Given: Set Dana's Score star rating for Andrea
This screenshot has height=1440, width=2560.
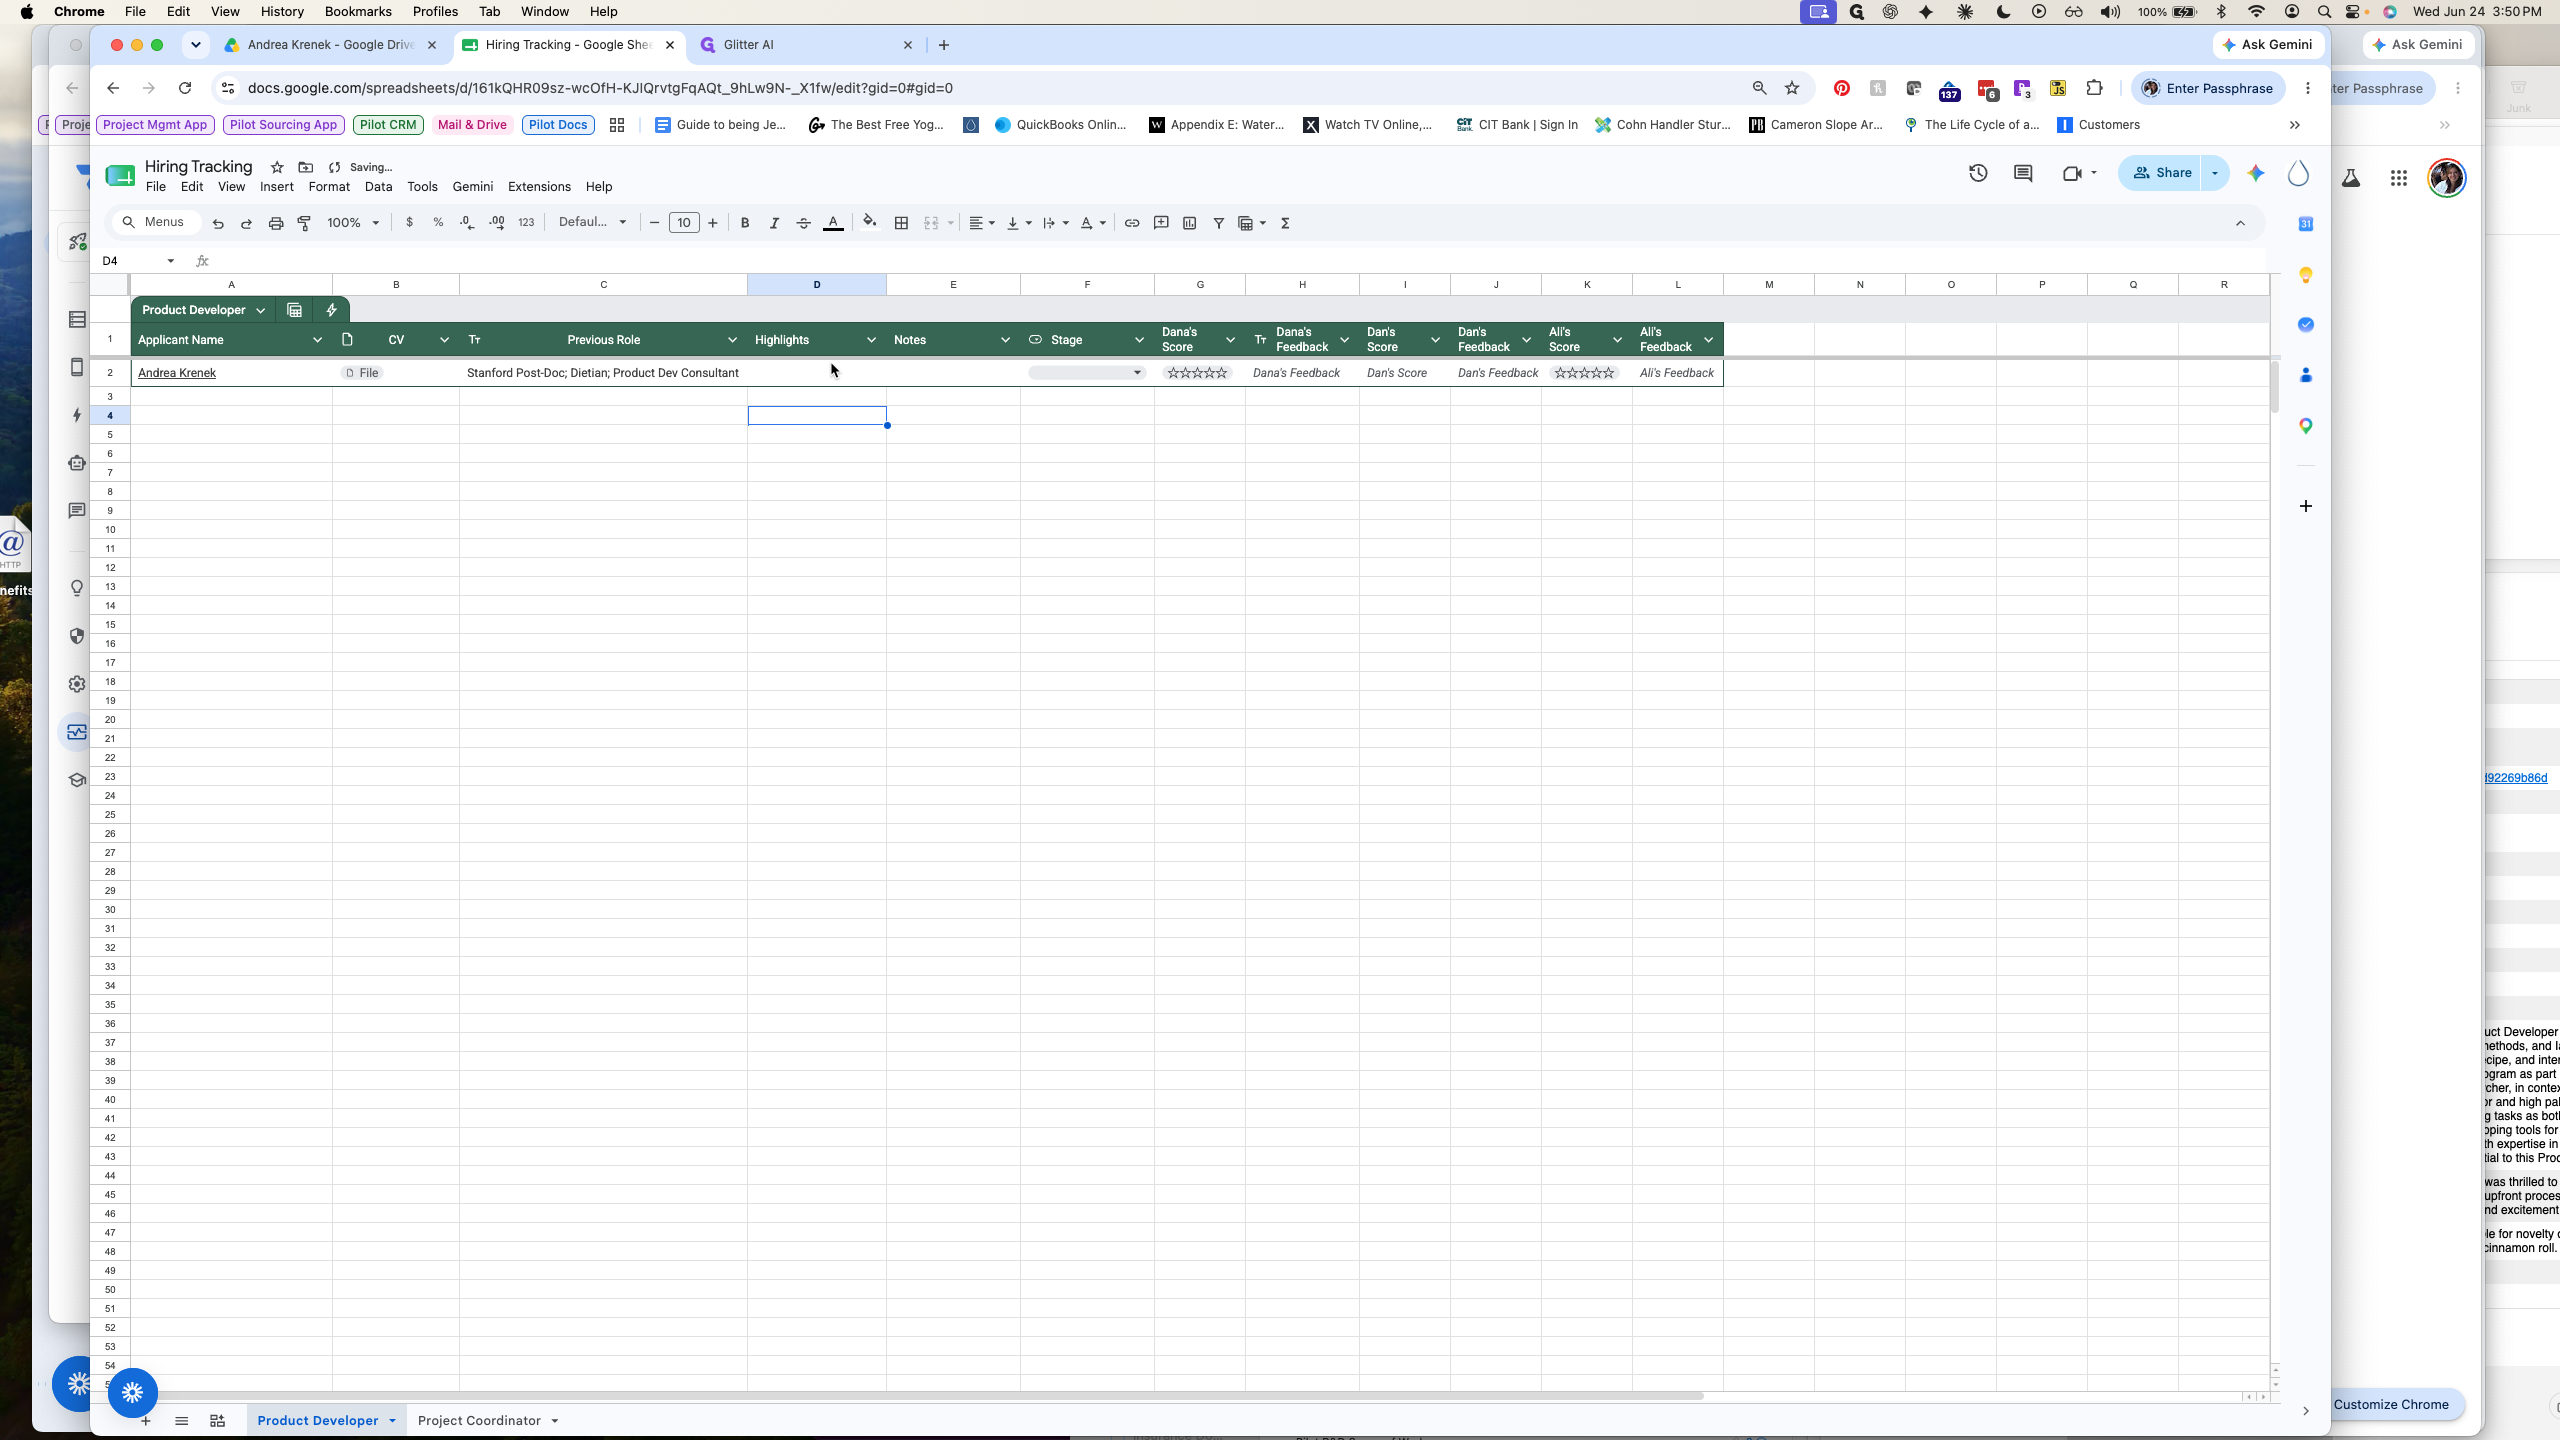Looking at the screenshot, I should 1197,373.
